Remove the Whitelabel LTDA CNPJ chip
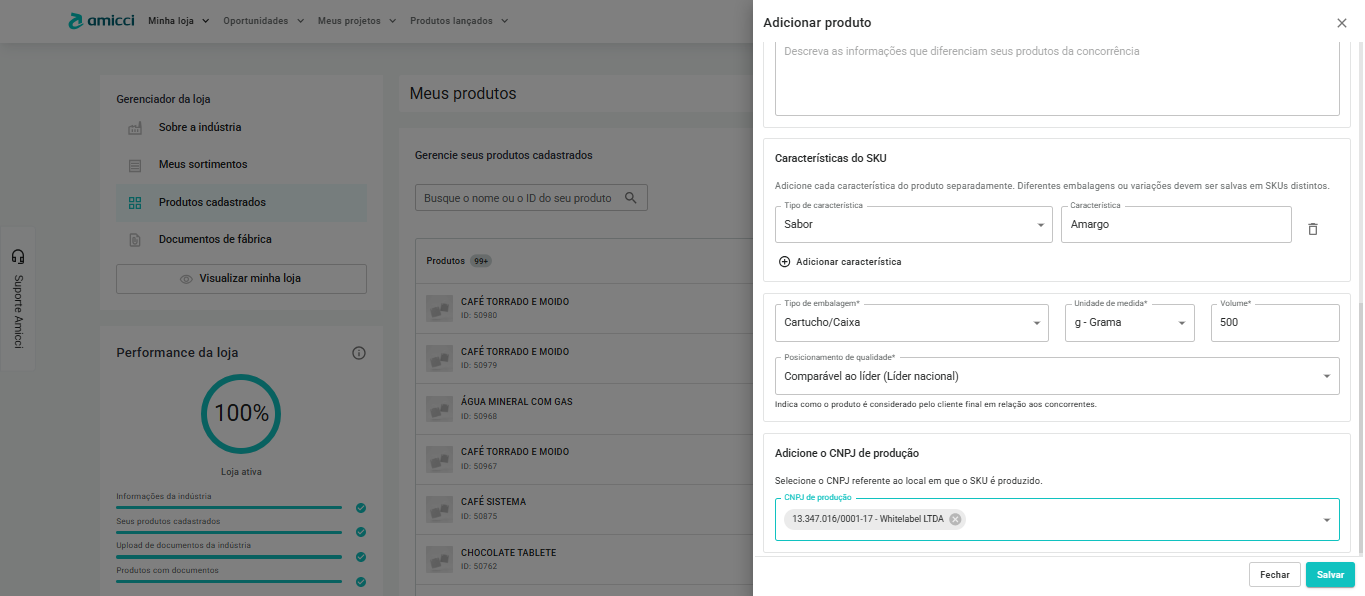The image size is (1365, 596). point(955,519)
